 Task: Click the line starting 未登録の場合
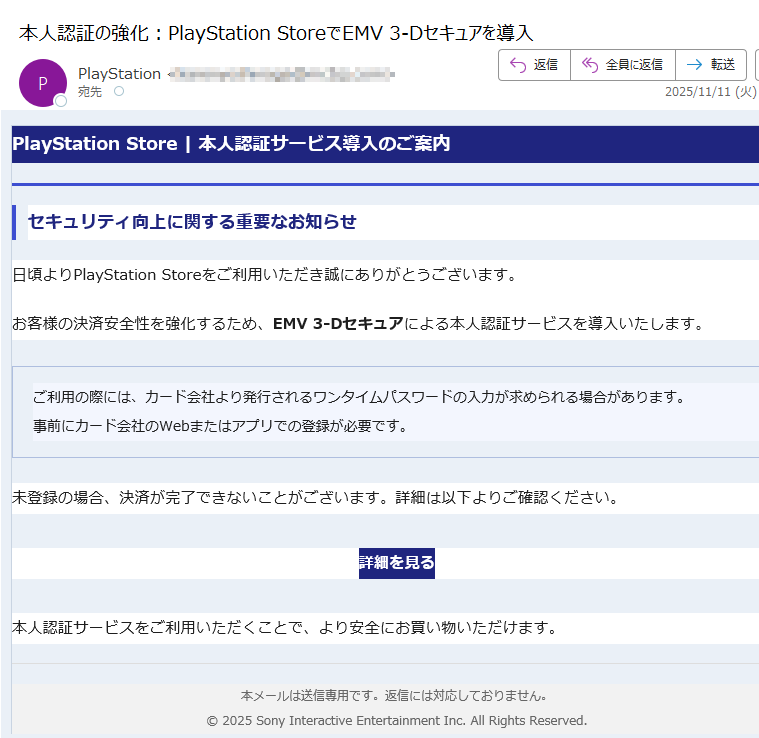coord(315,497)
